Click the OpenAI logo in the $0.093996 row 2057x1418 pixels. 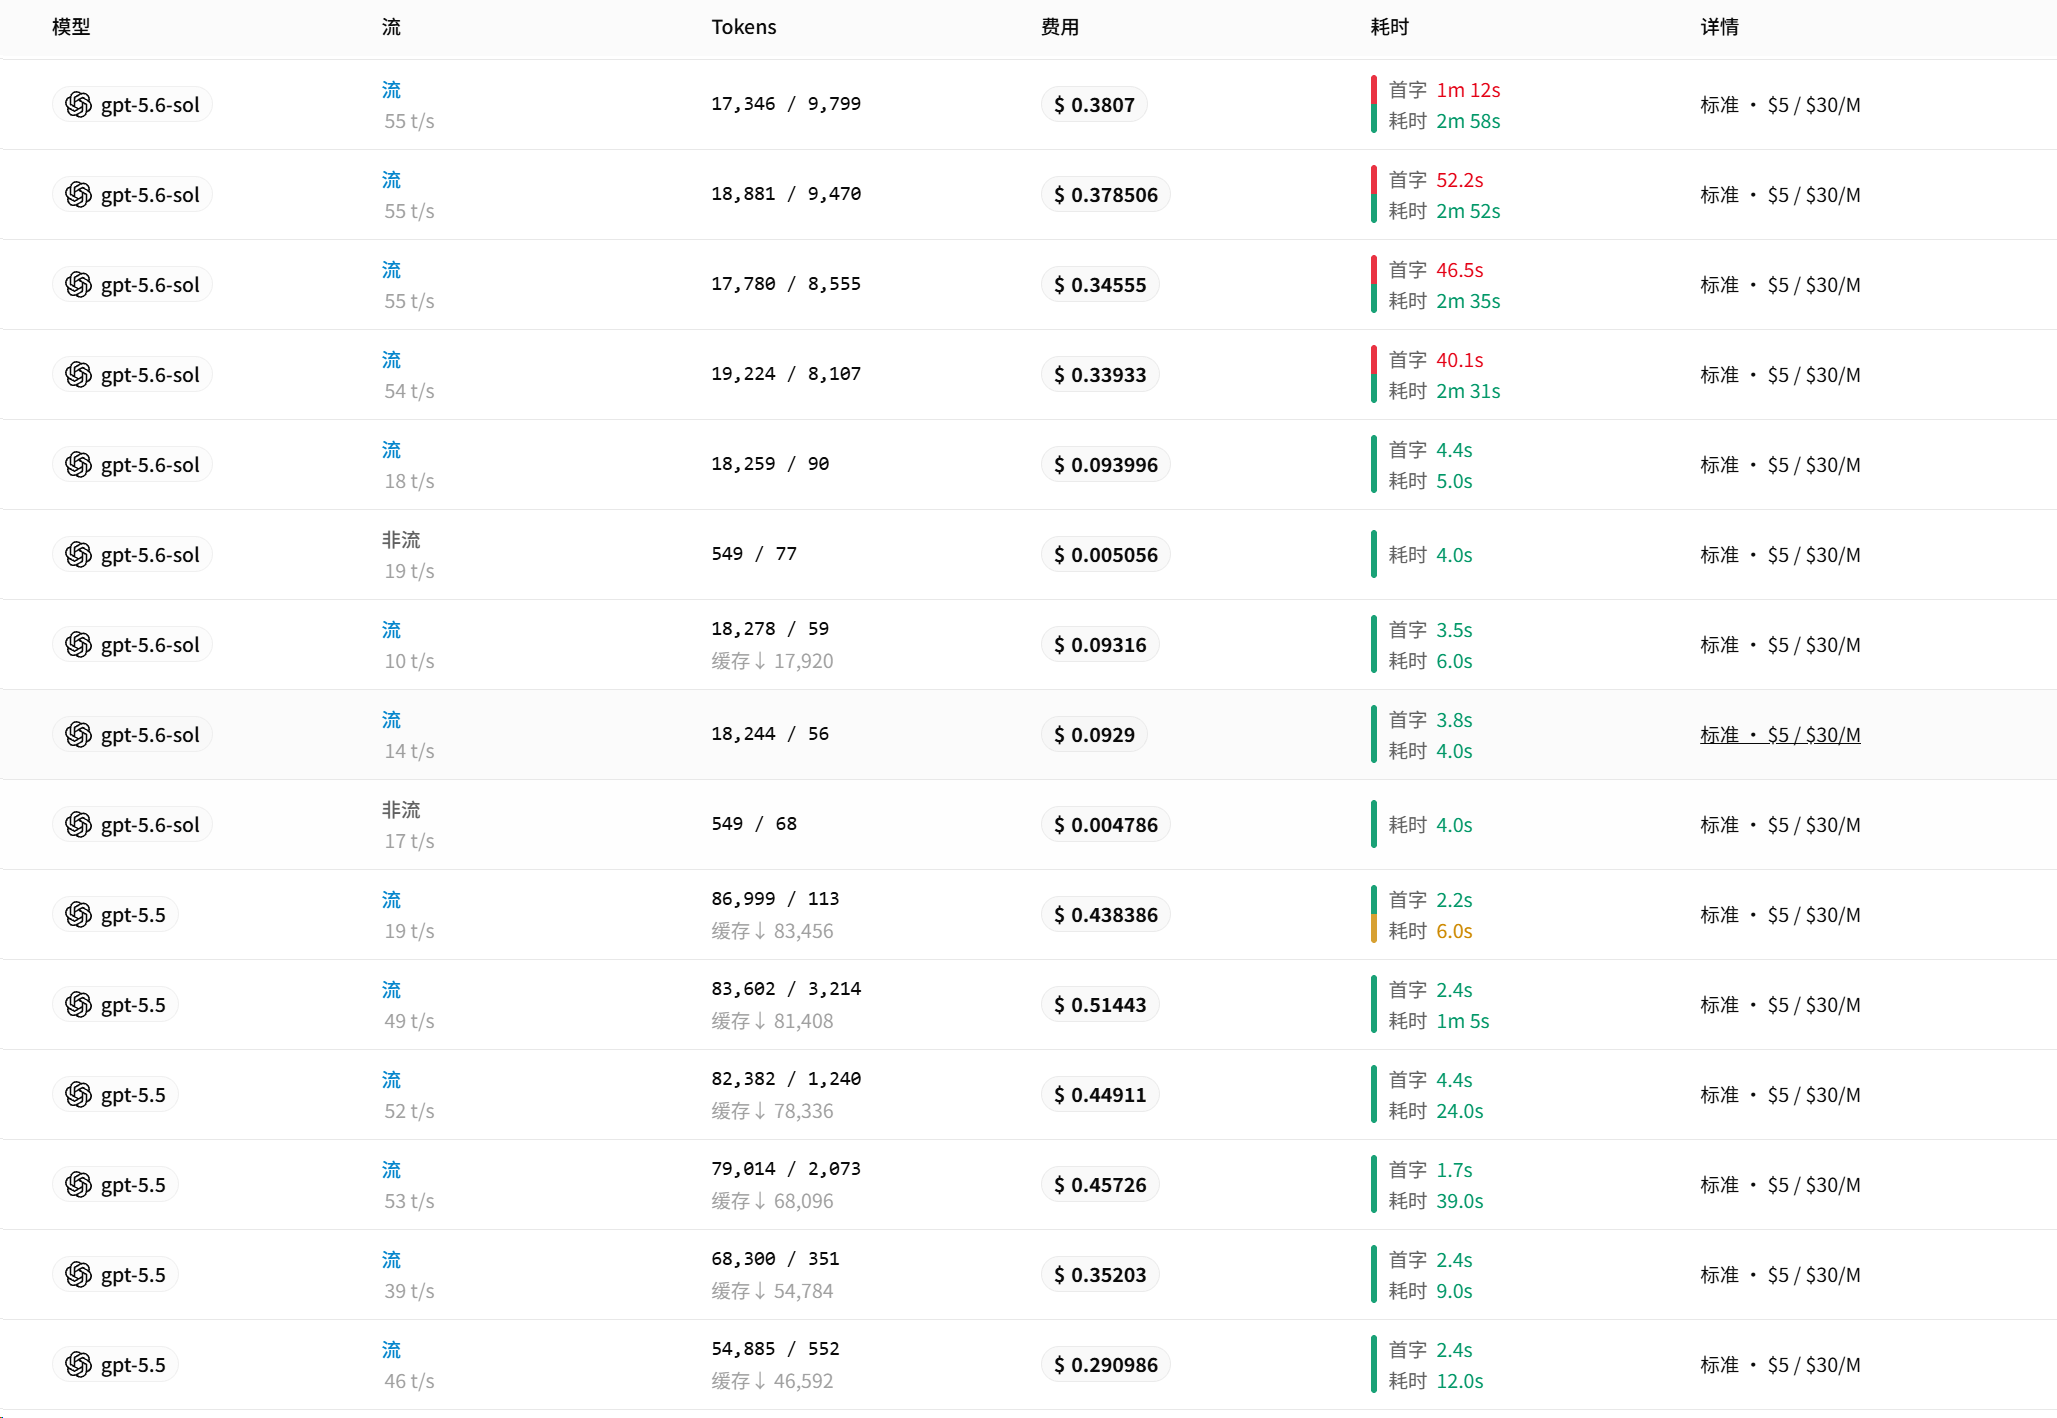click(x=78, y=465)
